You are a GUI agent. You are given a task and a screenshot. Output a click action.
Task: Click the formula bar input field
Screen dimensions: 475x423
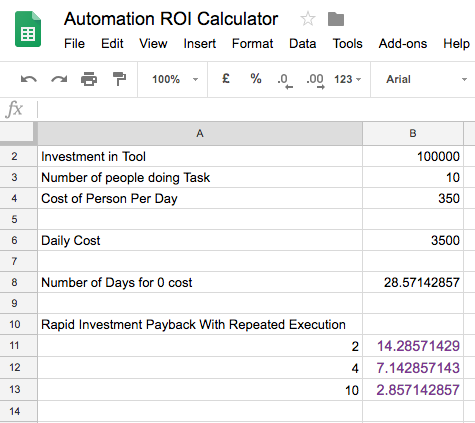point(256,109)
